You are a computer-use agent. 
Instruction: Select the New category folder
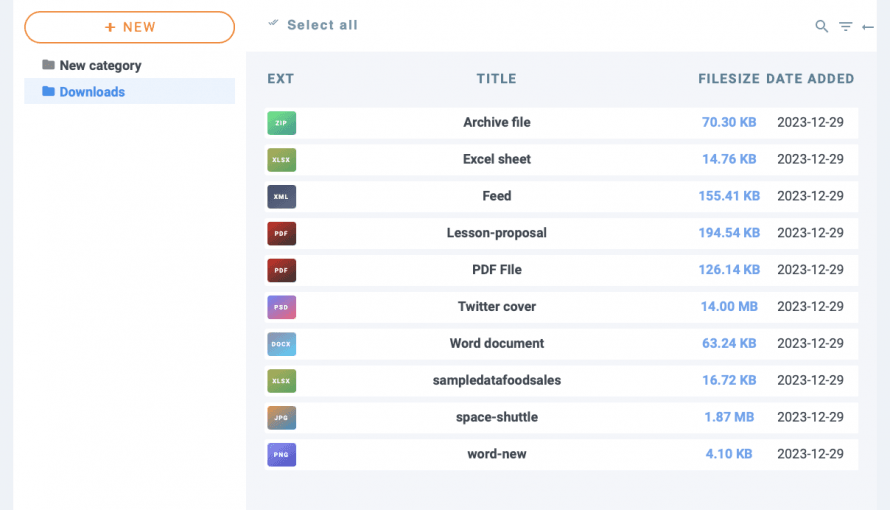coord(100,65)
